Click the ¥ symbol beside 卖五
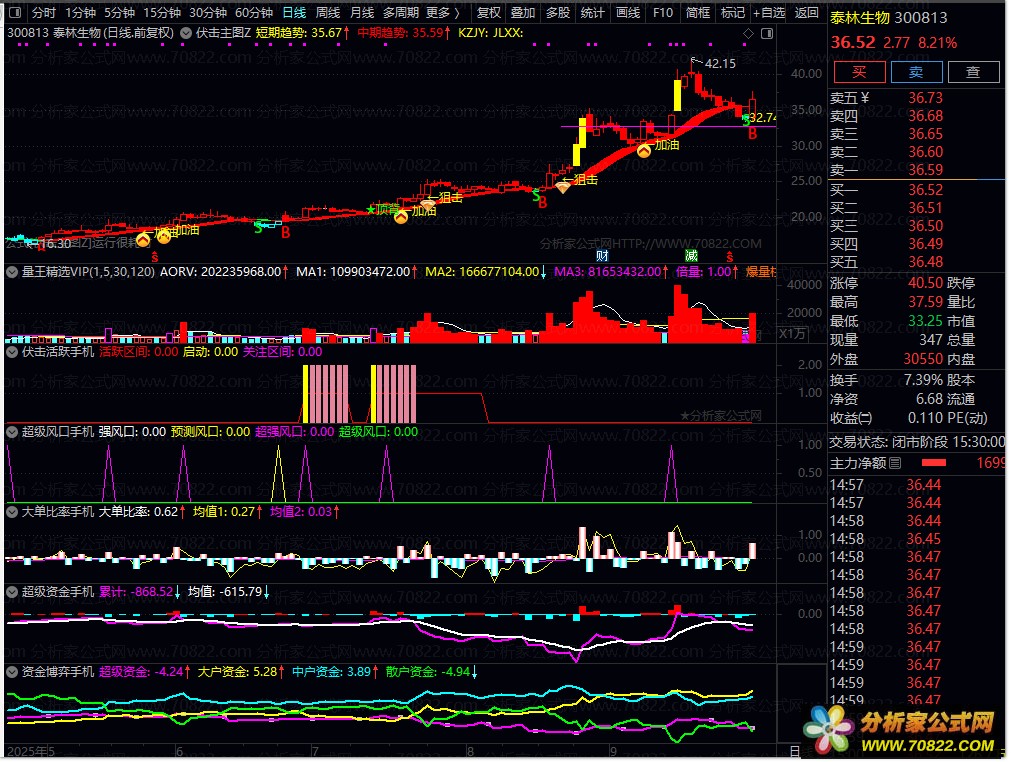This screenshot has width=1011, height=762. (x=865, y=97)
